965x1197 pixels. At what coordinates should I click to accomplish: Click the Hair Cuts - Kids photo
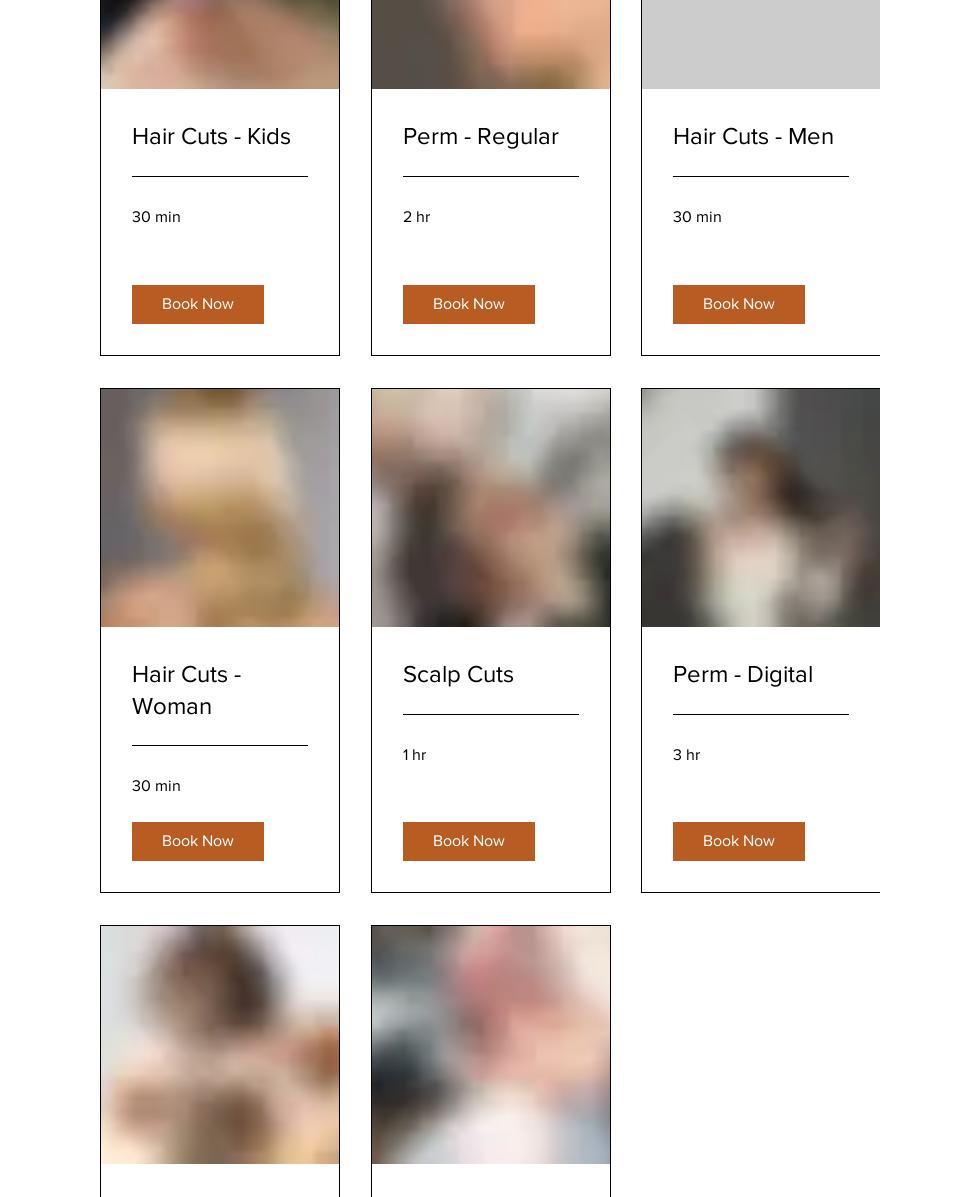tap(220, 44)
